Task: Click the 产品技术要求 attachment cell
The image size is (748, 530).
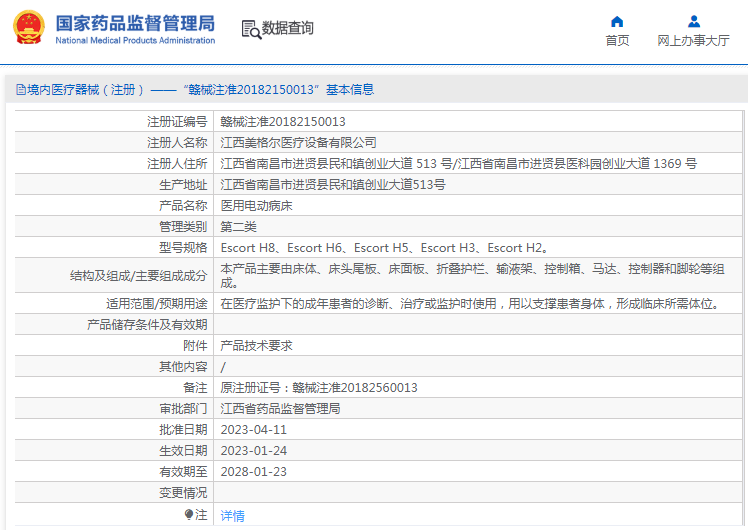Action: coord(256,346)
